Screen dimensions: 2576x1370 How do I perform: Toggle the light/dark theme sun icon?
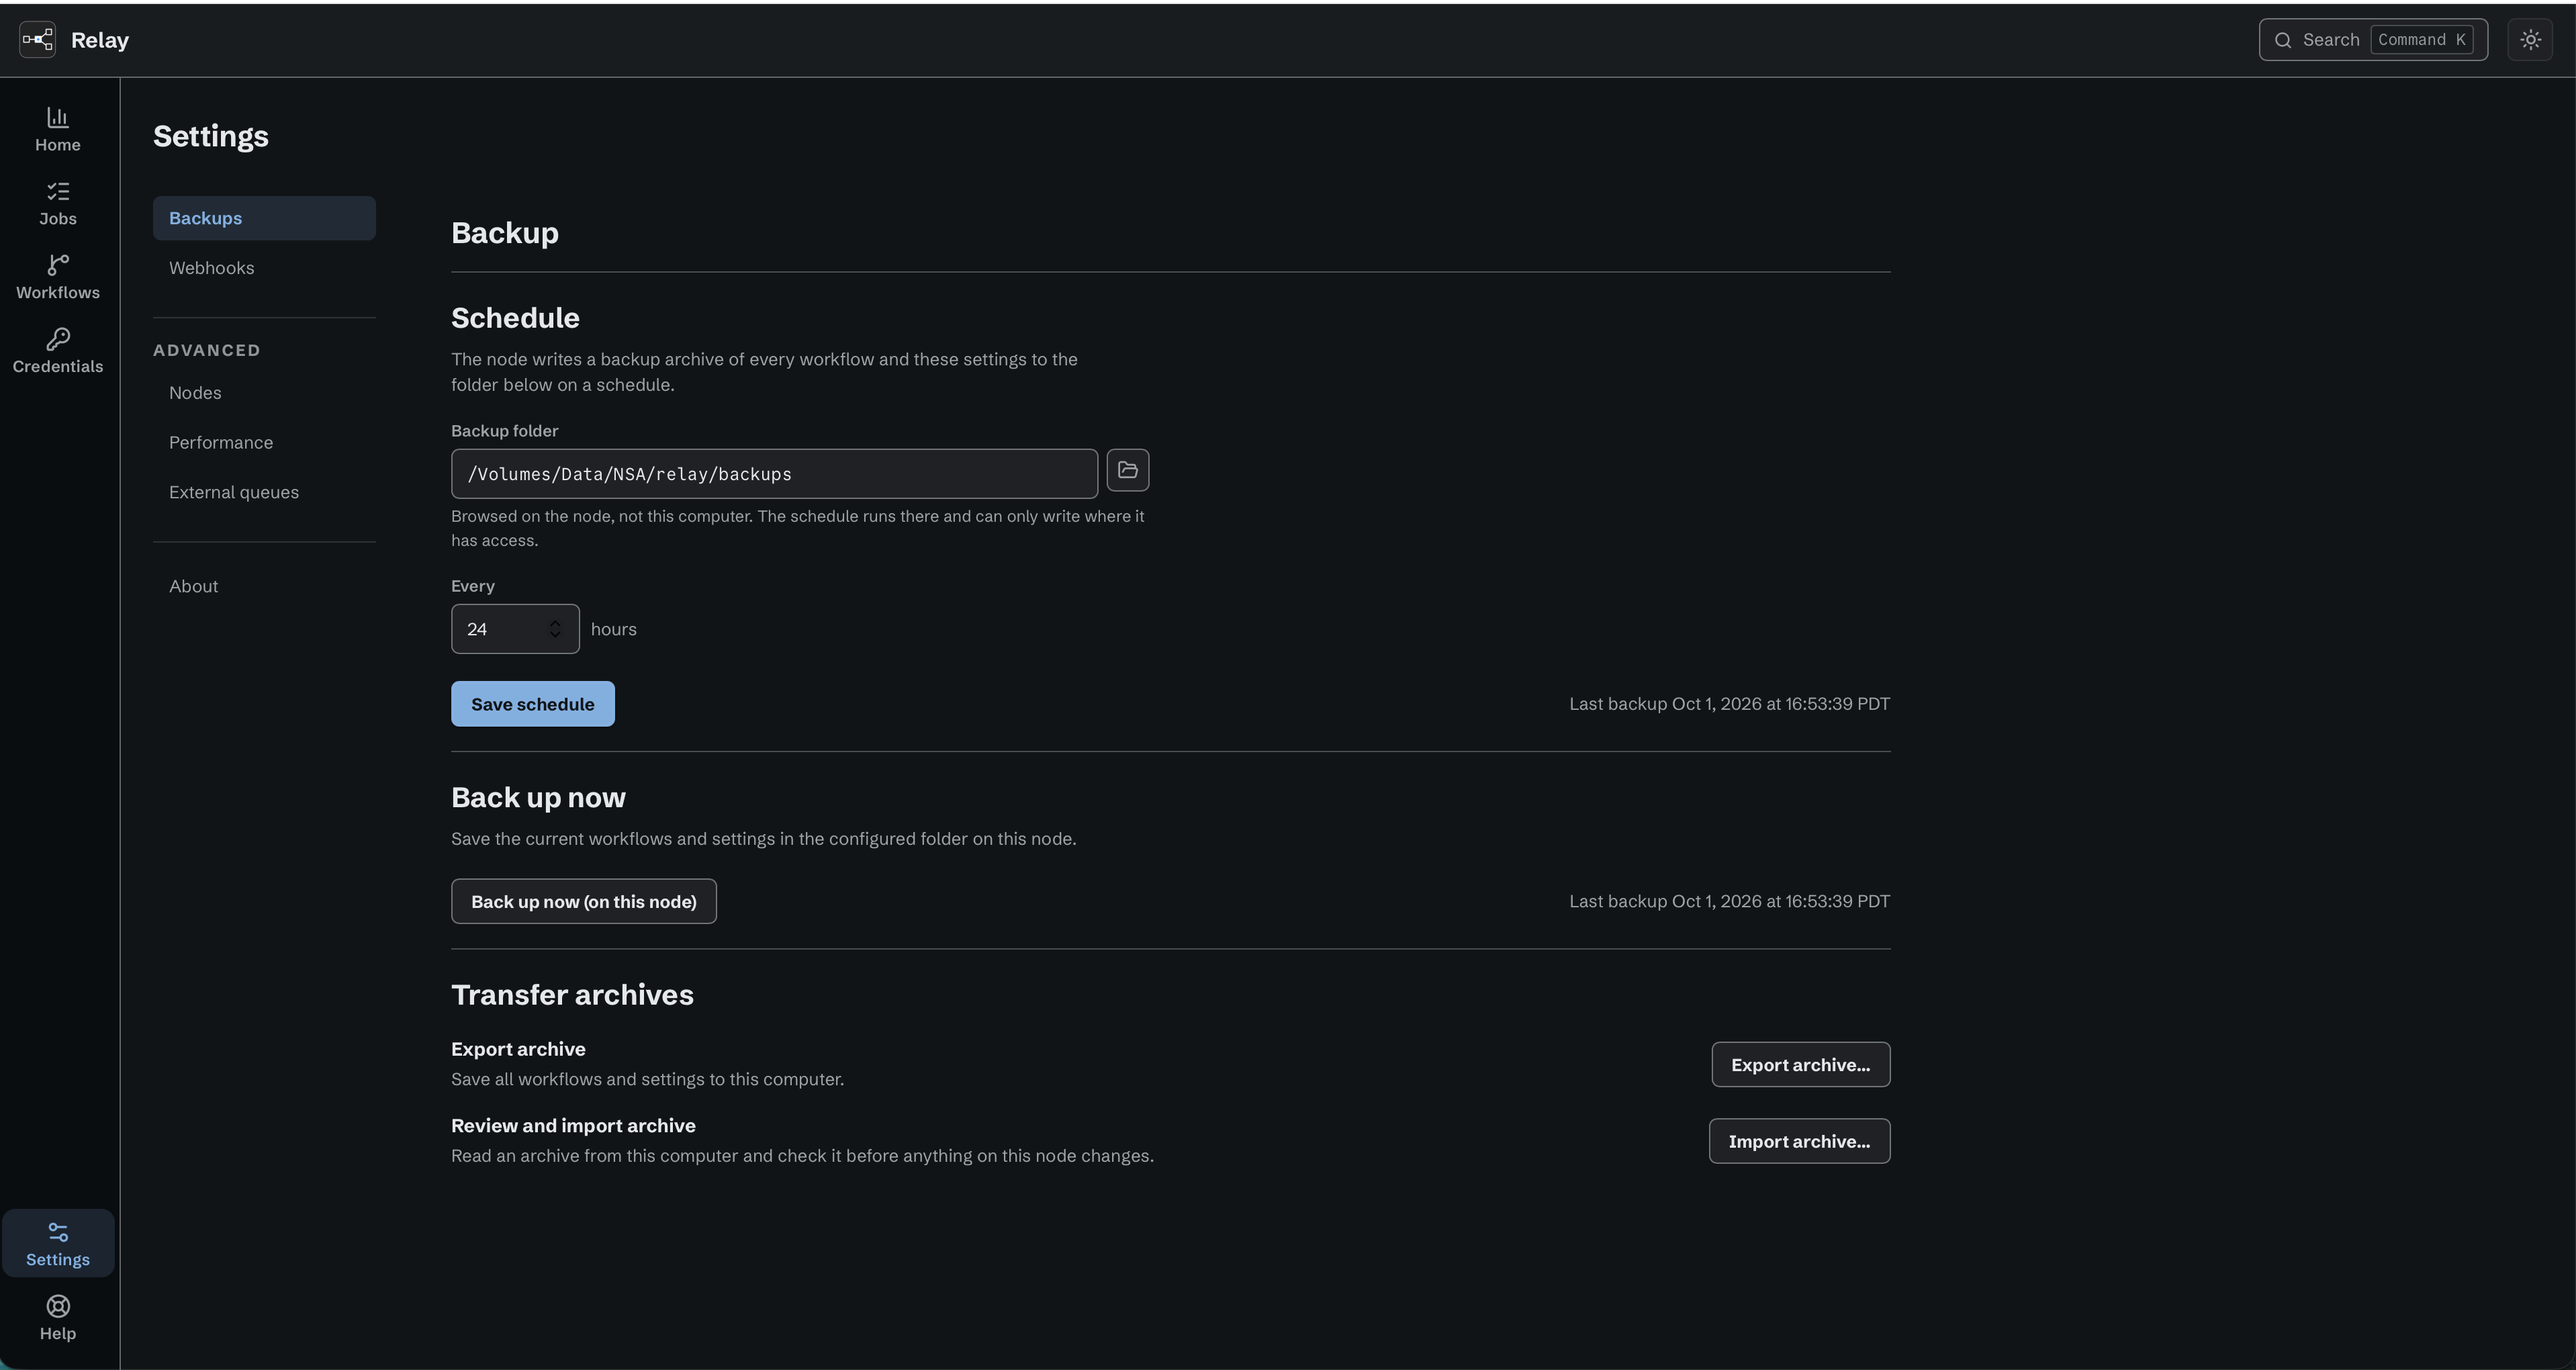point(2530,40)
